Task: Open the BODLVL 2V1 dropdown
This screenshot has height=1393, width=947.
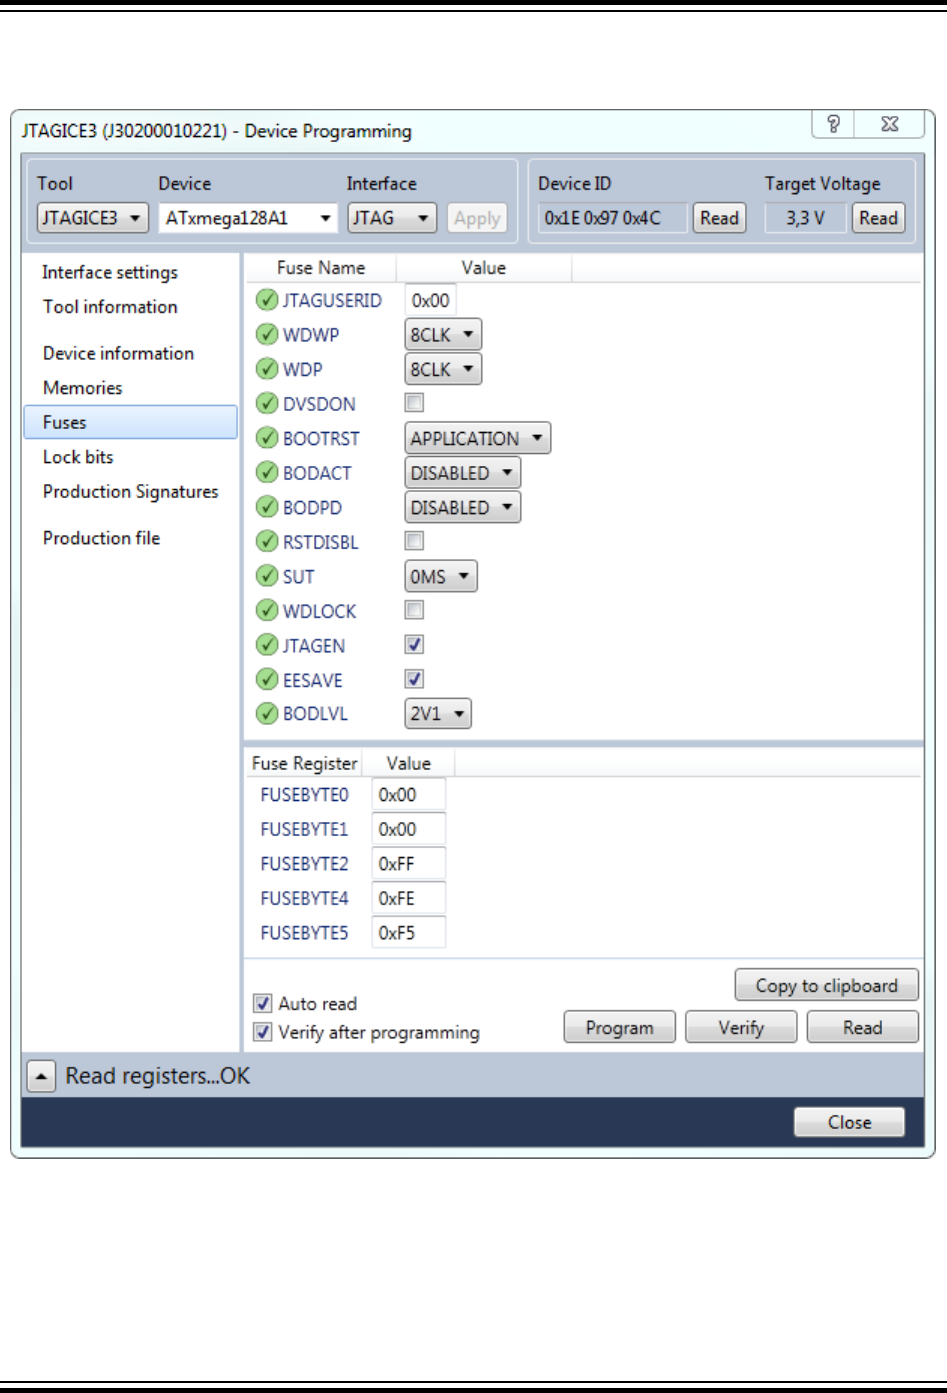Action: tap(438, 714)
